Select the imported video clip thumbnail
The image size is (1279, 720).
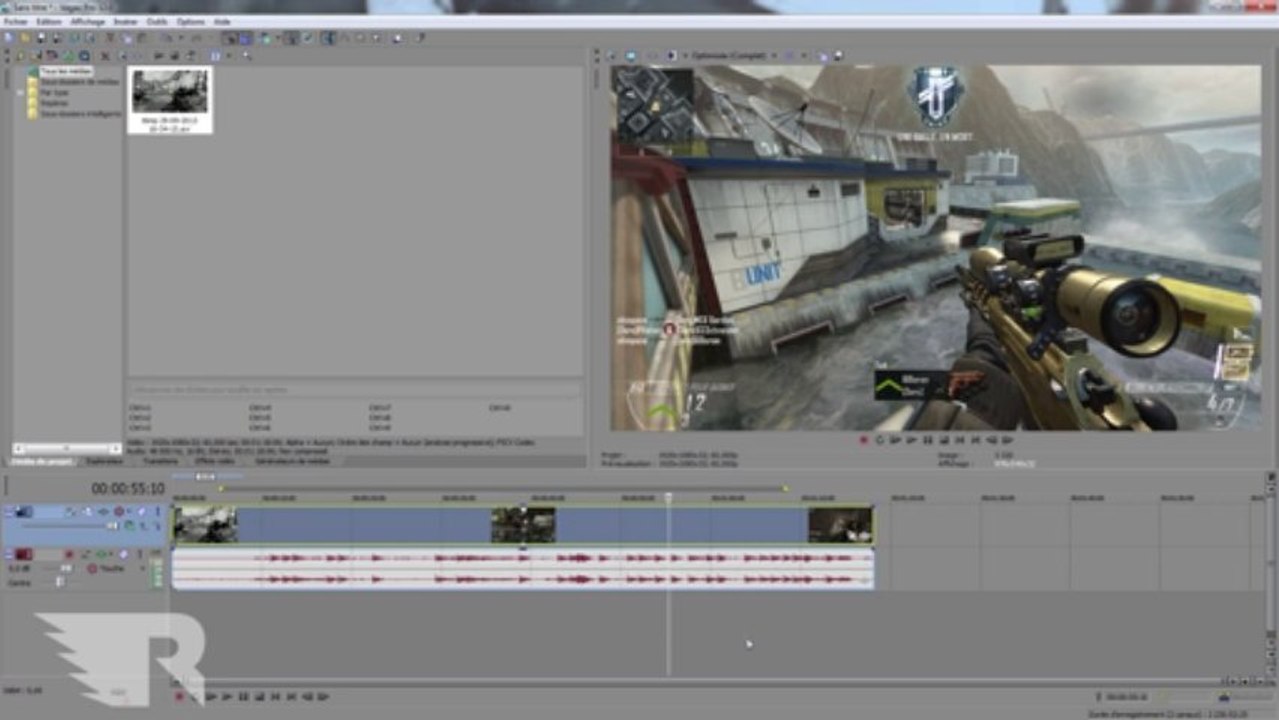click(170, 99)
